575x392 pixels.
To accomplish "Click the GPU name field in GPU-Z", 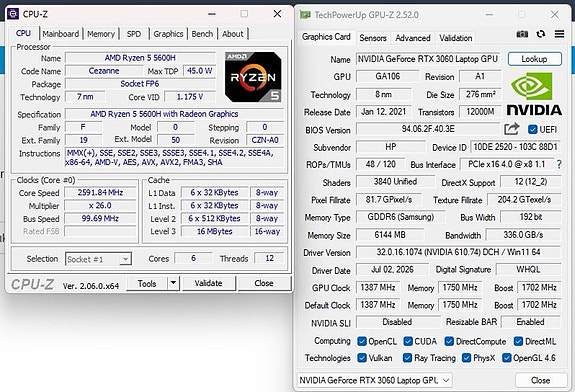I will tap(428, 59).
